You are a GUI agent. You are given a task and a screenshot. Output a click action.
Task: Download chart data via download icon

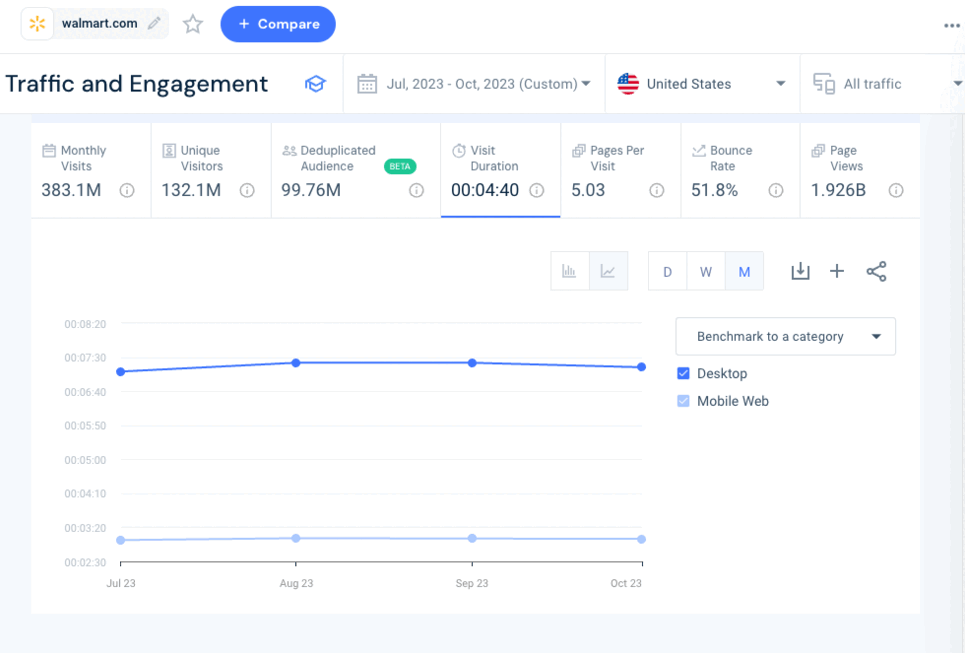pyautogui.click(x=800, y=271)
